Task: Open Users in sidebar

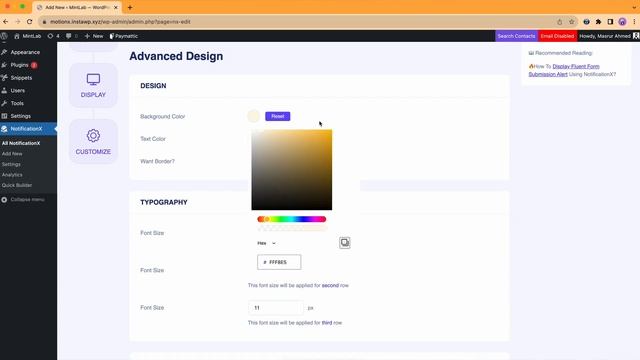Action: point(18,90)
